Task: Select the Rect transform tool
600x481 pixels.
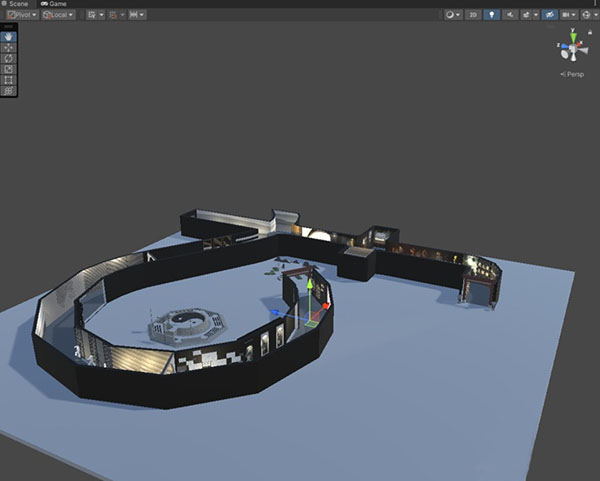Action: (x=9, y=80)
